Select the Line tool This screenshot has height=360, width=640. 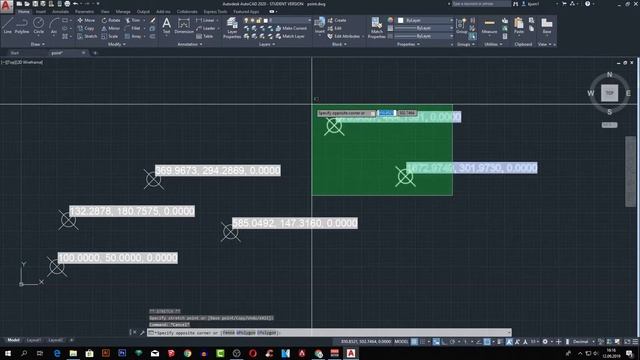(7, 26)
